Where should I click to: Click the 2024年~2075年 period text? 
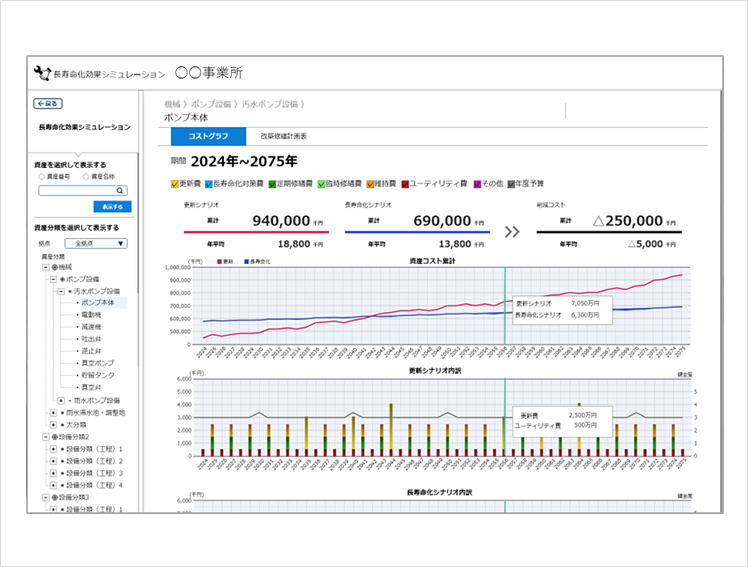click(x=244, y=162)
